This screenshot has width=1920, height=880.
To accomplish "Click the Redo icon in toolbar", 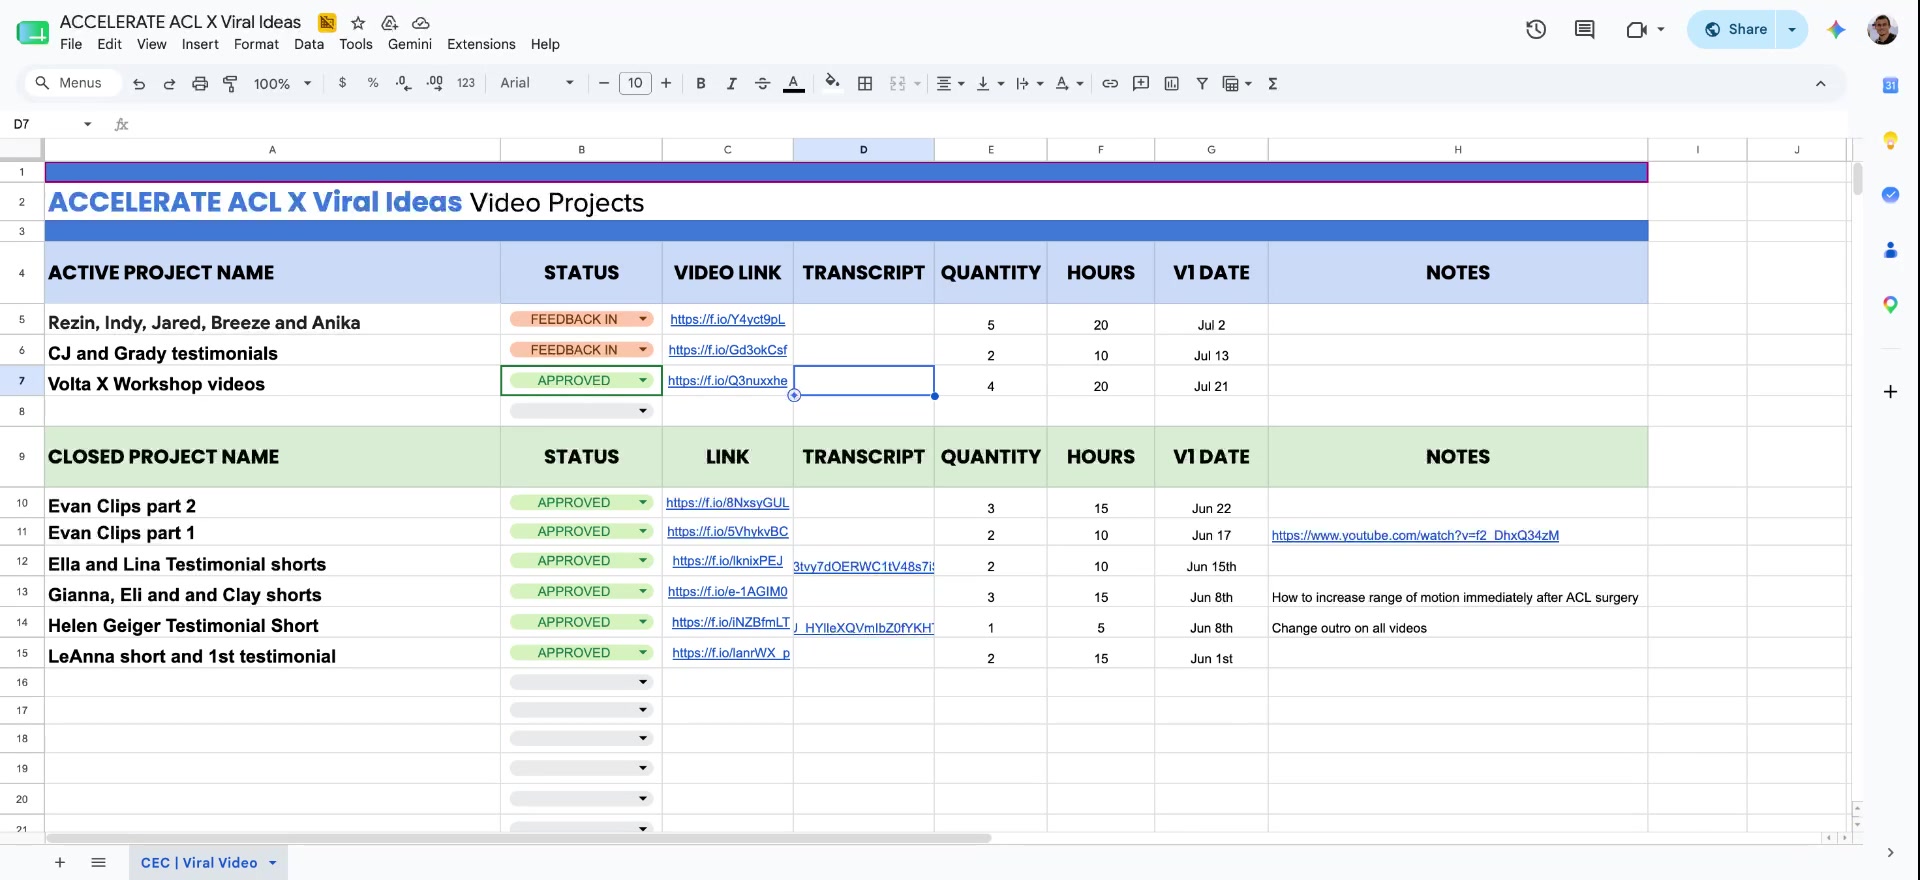I will pos(169,84).
